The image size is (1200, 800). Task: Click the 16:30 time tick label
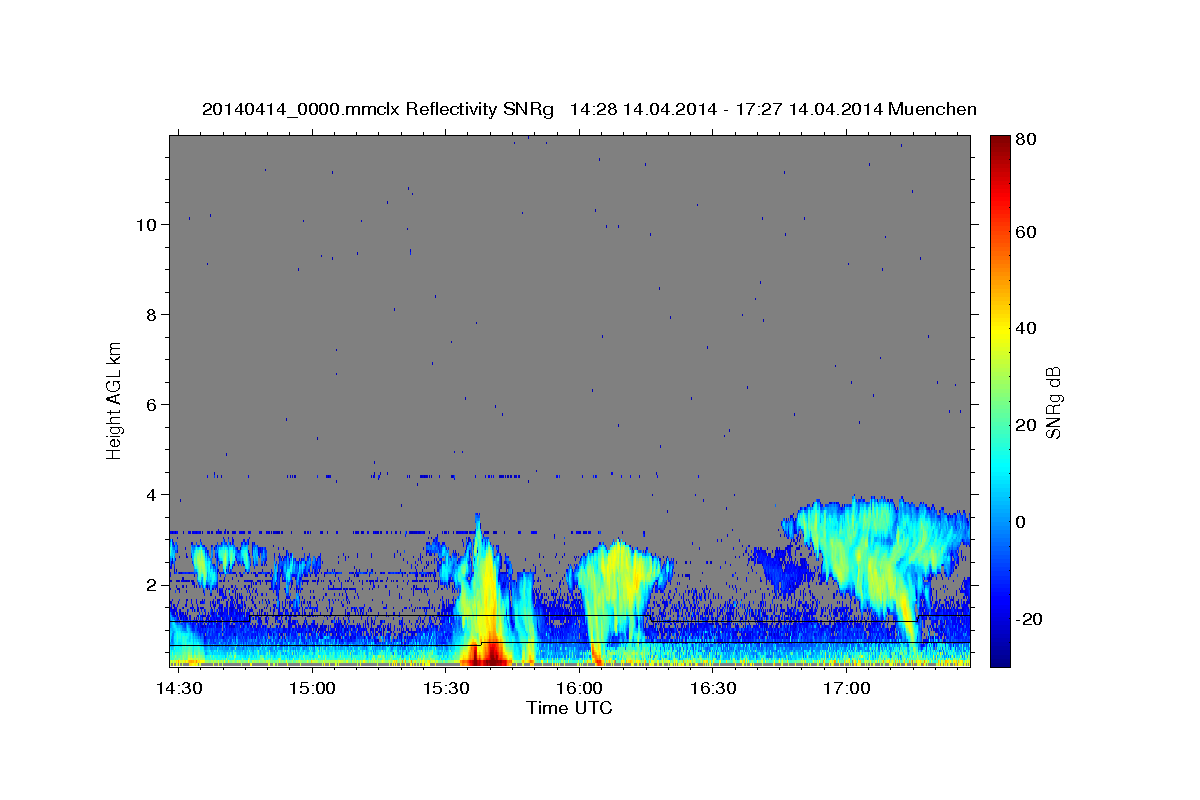tap(714, 689)
